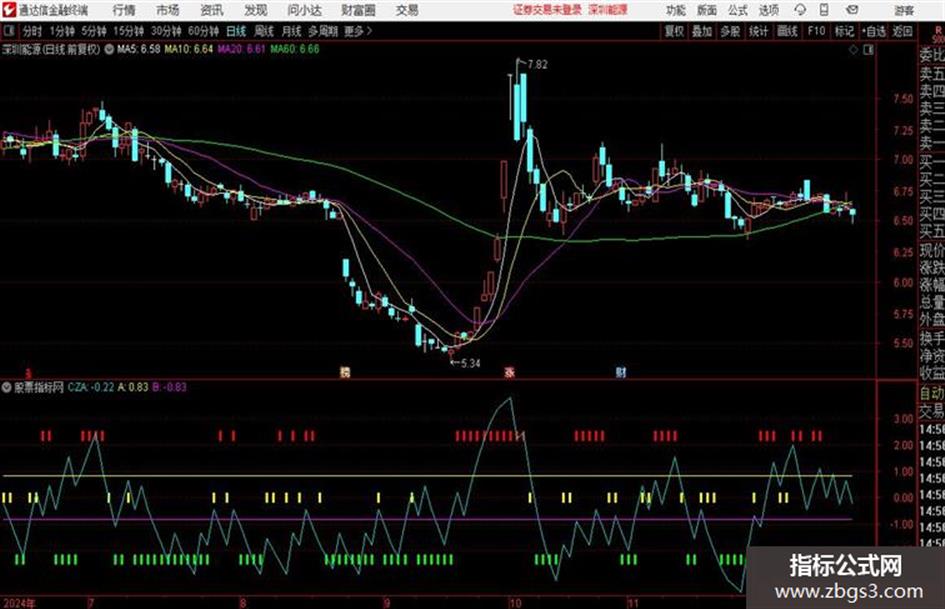Open the F10 company info button
Image resolution: width=945 pixels, height=609 pixels.
tap(816, 31)
